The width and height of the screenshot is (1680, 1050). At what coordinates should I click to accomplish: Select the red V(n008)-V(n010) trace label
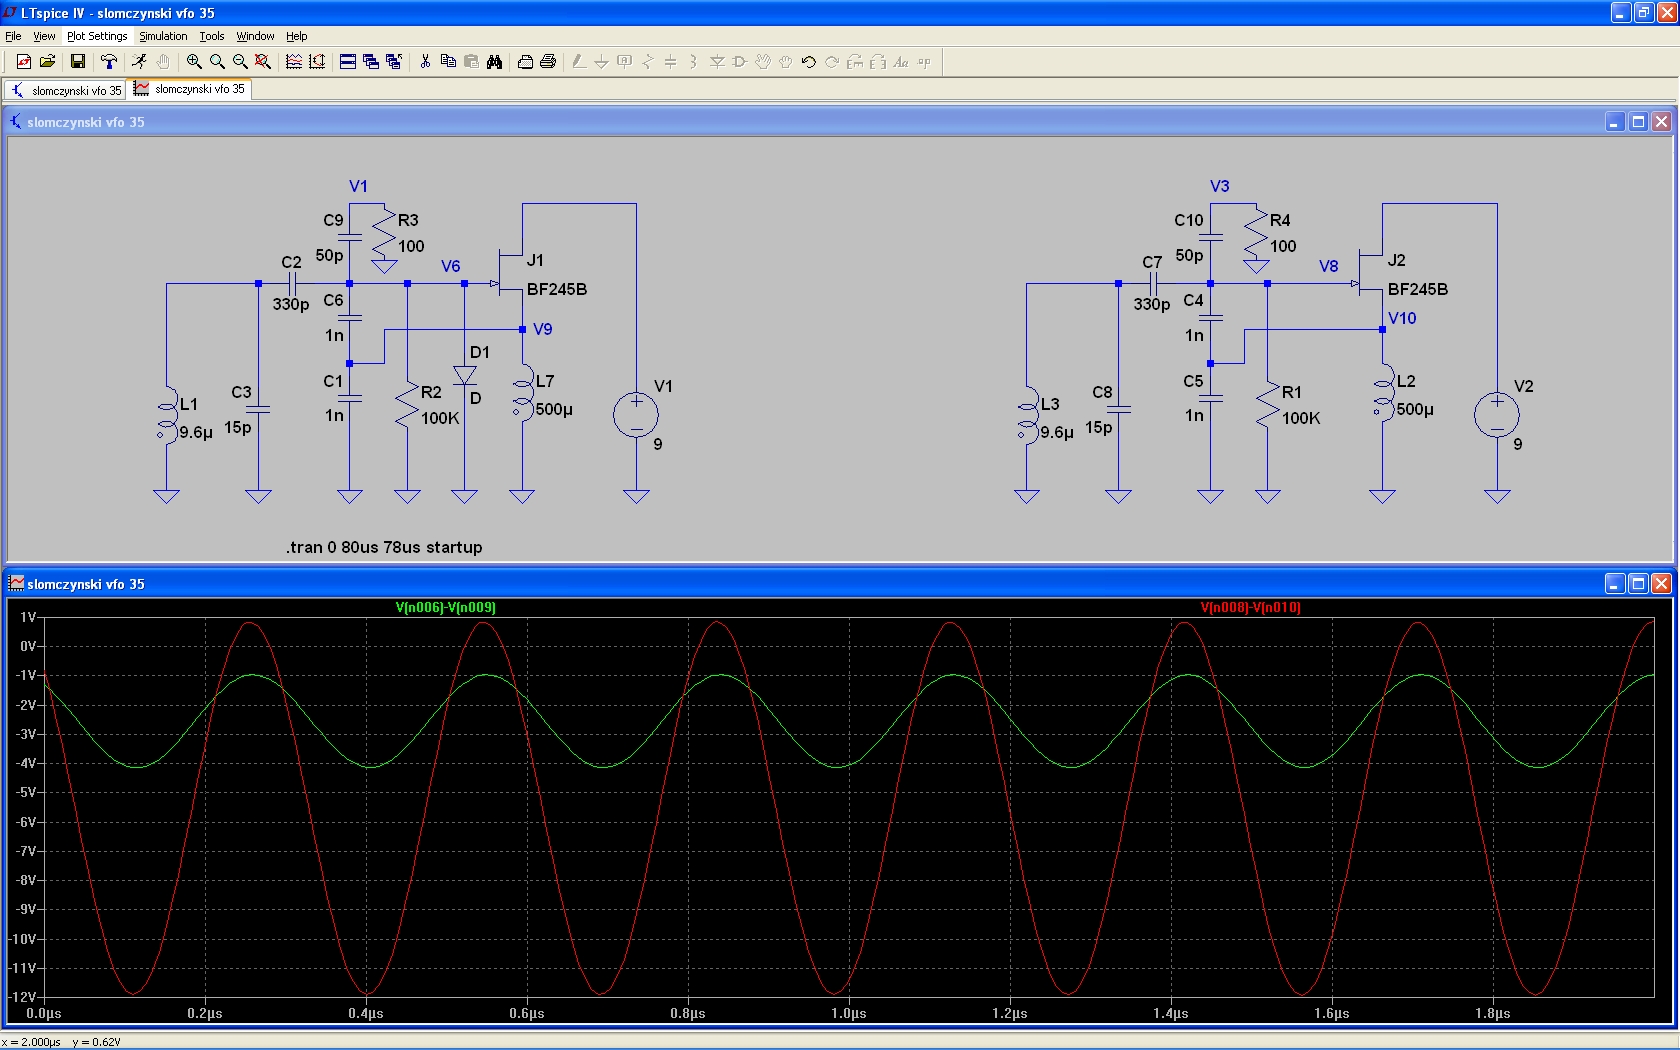1250,607
